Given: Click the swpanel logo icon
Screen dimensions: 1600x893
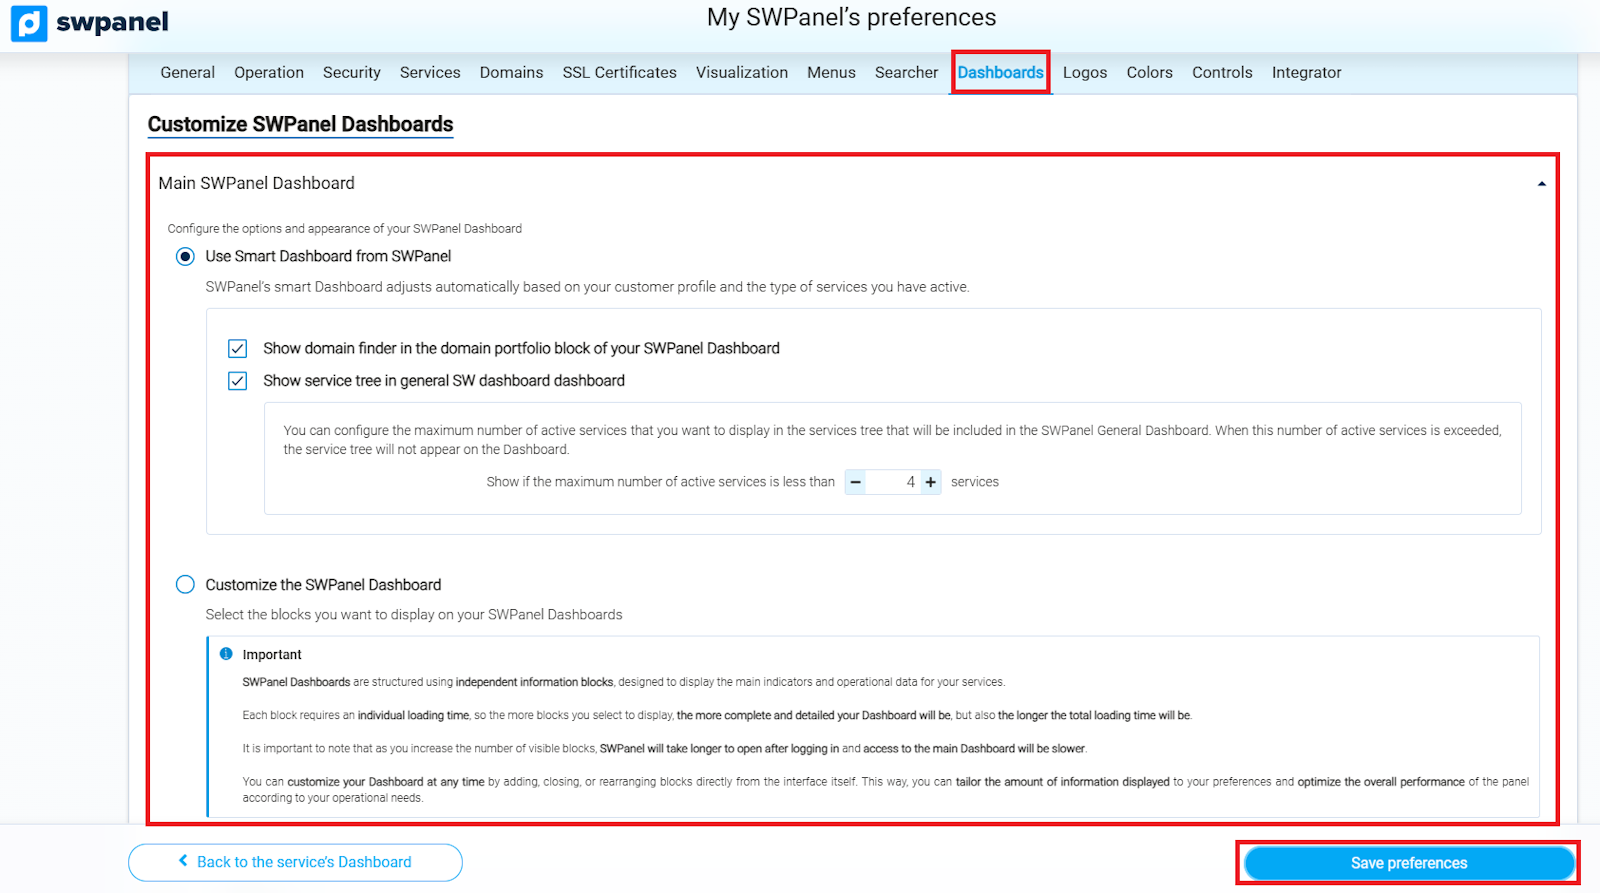Looking at the screenshot, I should tap(29, 23).
